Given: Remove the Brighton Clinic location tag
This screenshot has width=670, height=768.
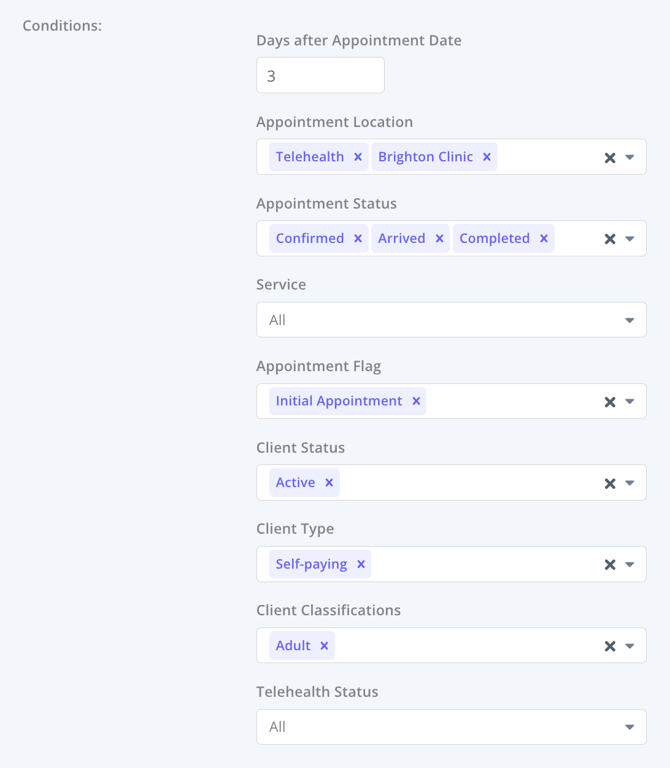Looking at the screenshot, I should (487, 157).
